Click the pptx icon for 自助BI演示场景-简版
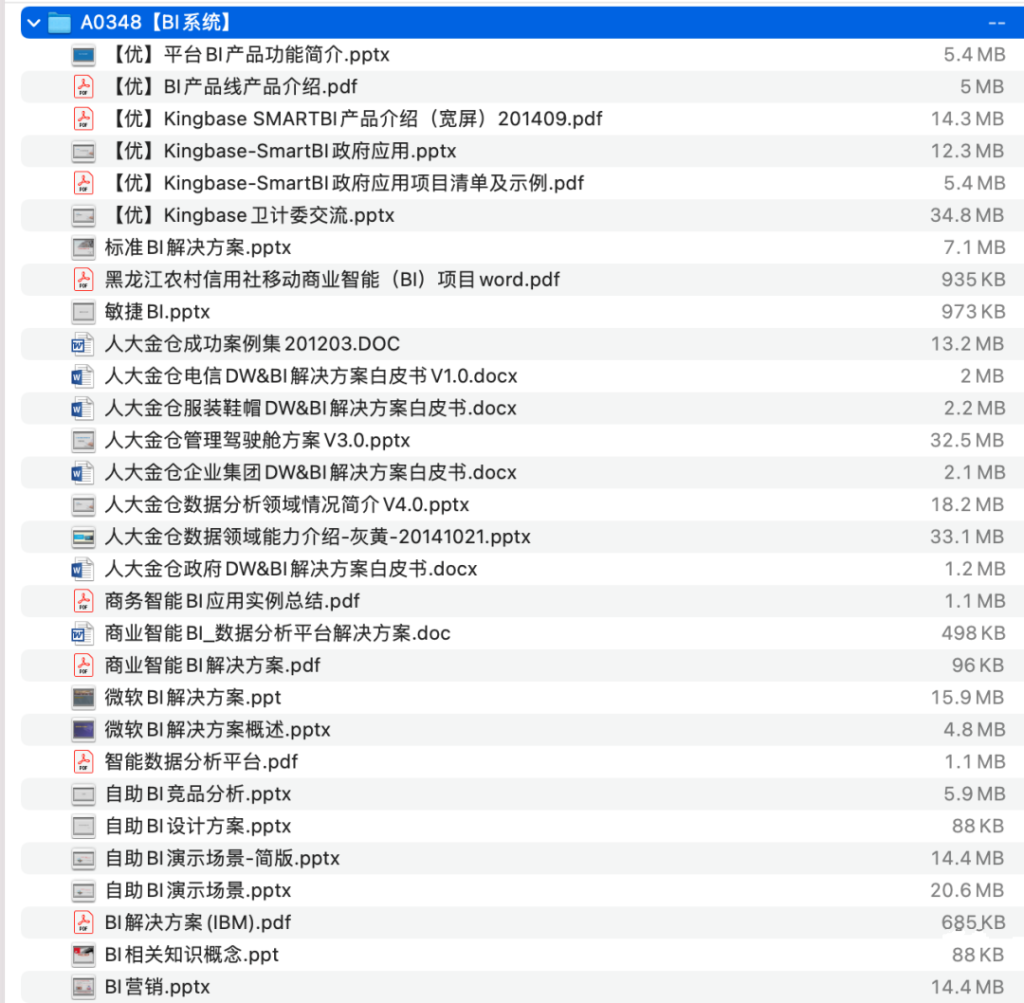 pos(84,858)
